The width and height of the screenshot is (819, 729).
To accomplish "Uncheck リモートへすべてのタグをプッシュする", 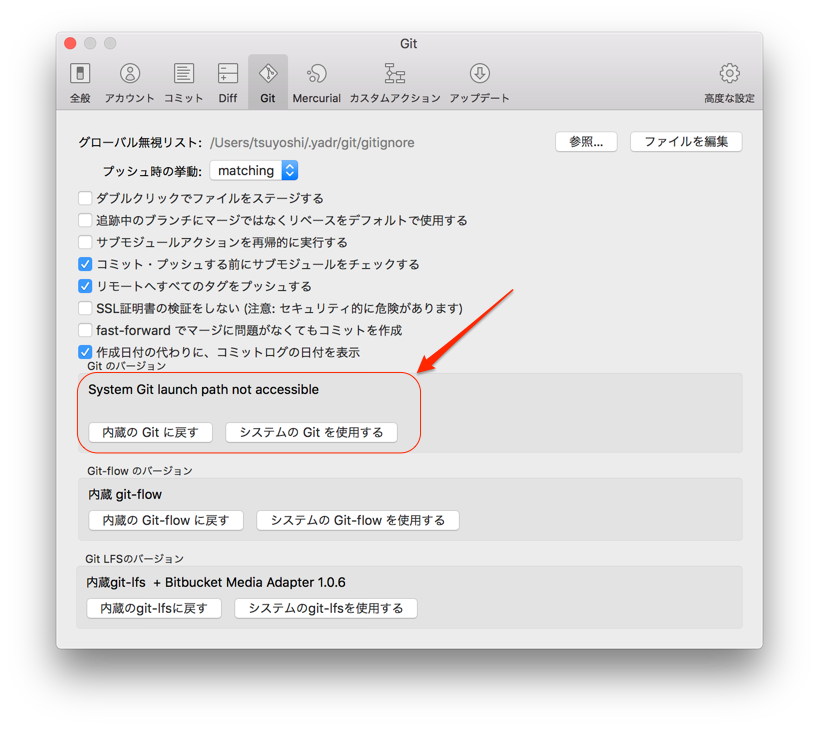I will [85, 286].
